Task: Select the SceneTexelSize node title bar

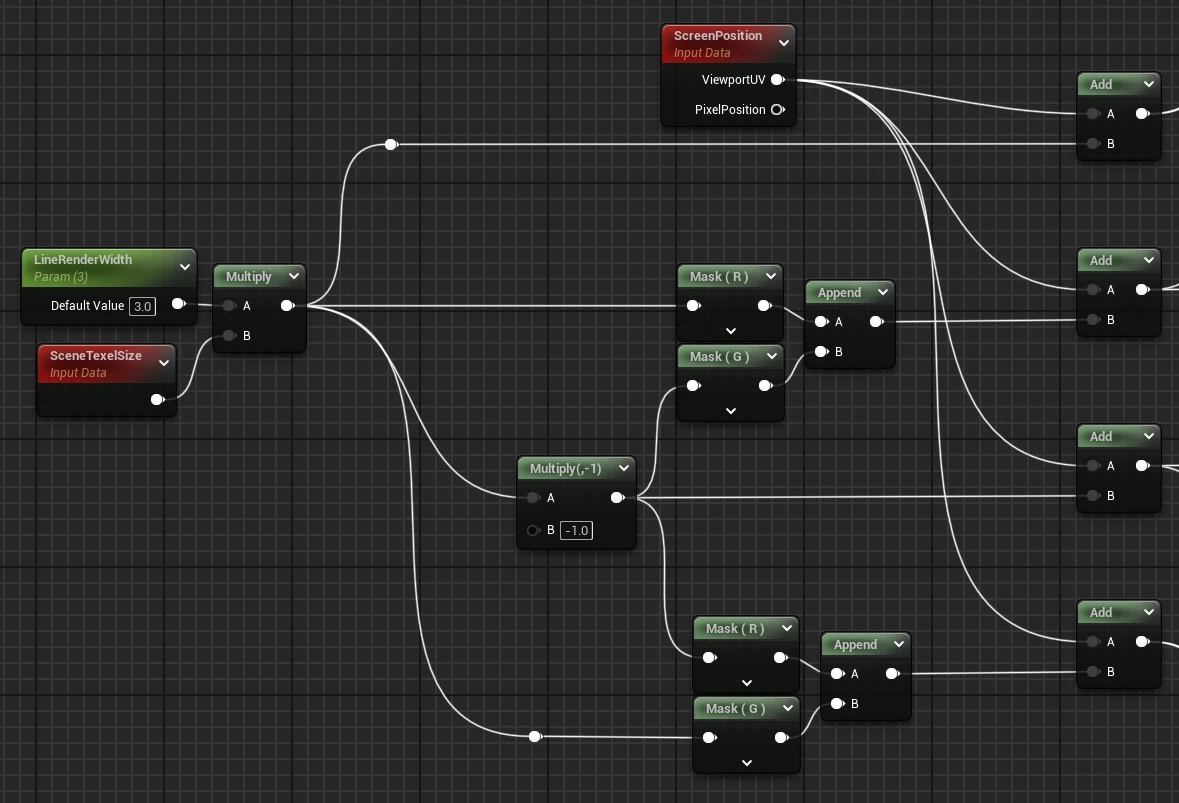Action: pyautogui.click(x=95, y=356)
